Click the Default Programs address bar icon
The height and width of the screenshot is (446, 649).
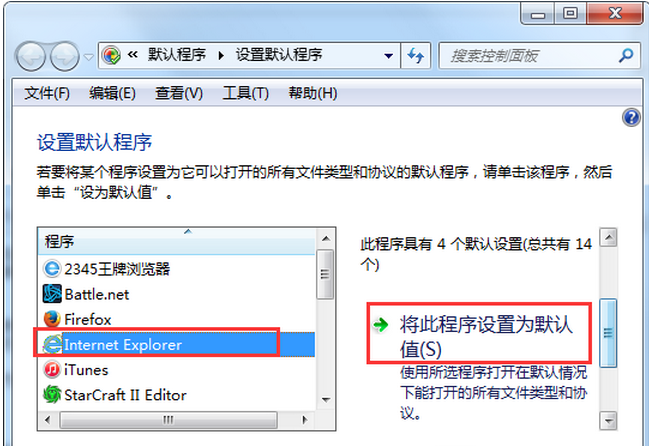[111, 55]
